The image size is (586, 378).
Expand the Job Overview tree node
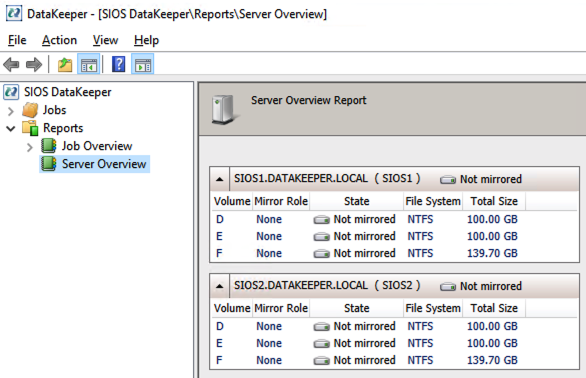(x=30, y=147)
